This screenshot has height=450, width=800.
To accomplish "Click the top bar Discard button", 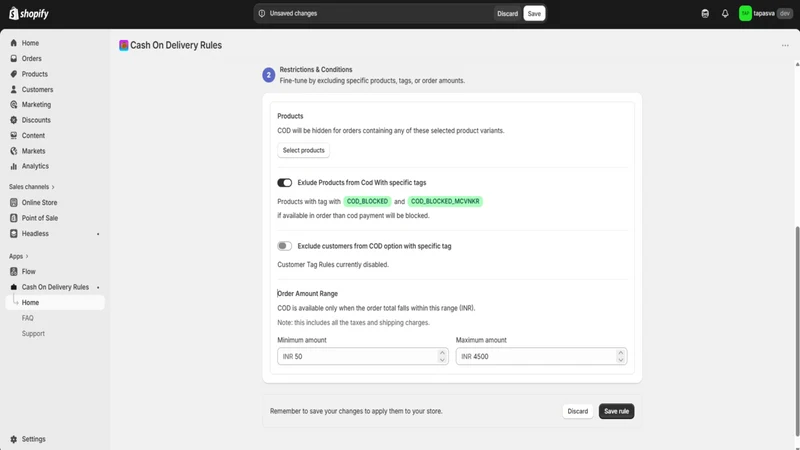I will point(507,14).
